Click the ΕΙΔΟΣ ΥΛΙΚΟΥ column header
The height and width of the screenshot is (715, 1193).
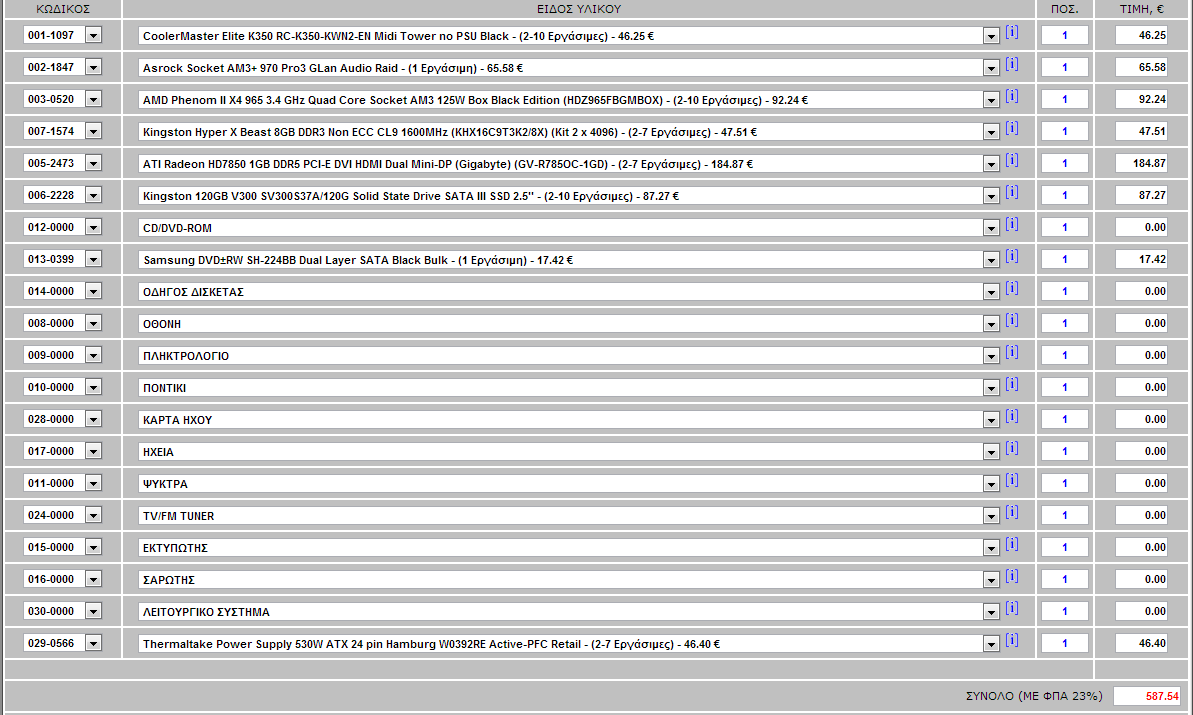point(579,9)
